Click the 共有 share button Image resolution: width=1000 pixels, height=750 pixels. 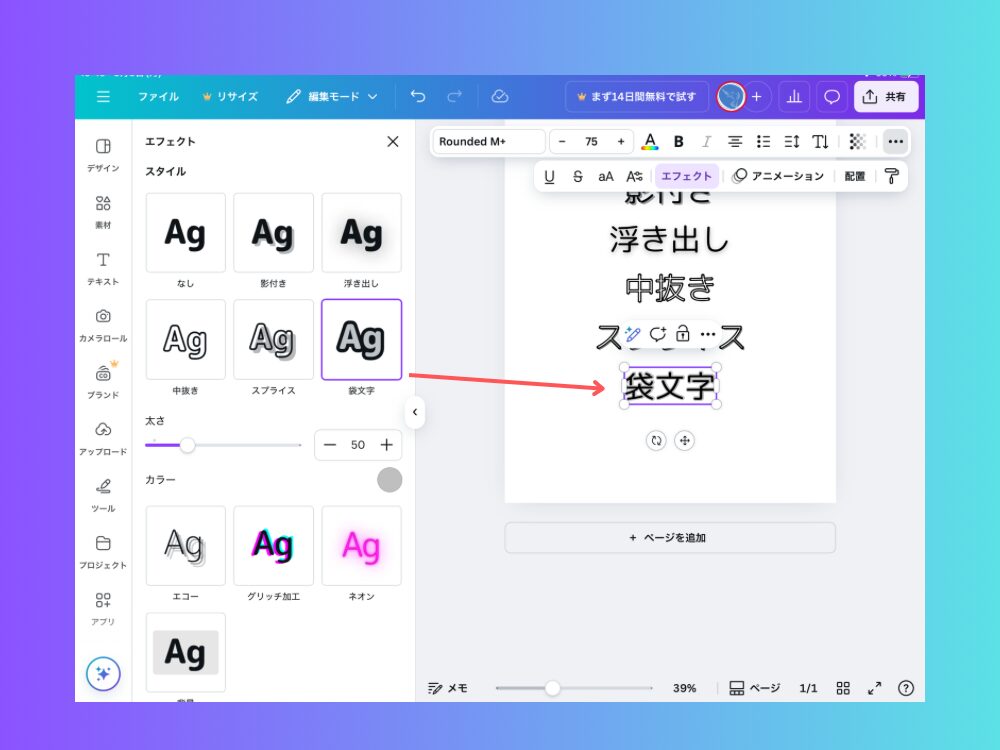[x=886, y=96]
